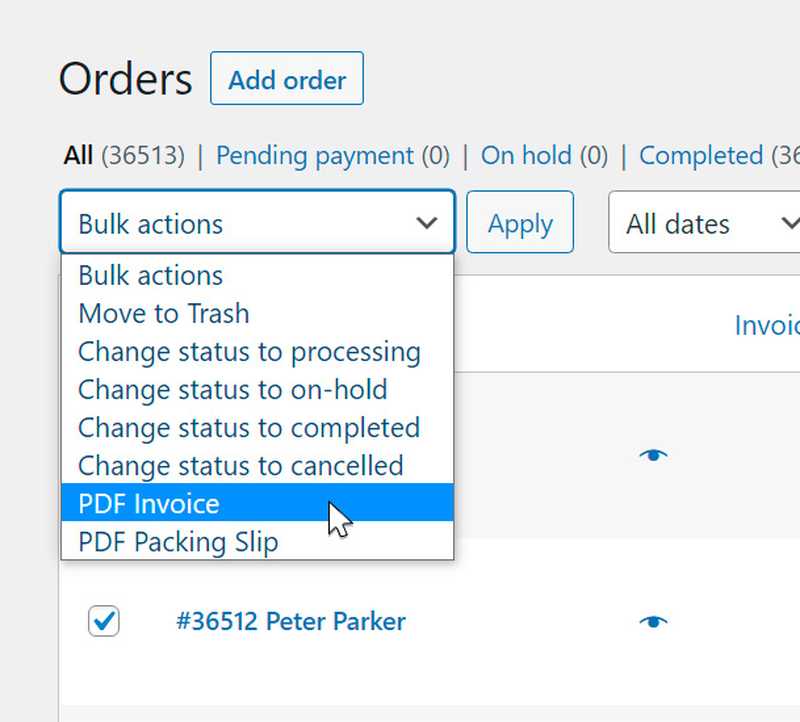Sort by the Invoice column header
This screenshot has height=722, width=800.
tap(767, 325)
